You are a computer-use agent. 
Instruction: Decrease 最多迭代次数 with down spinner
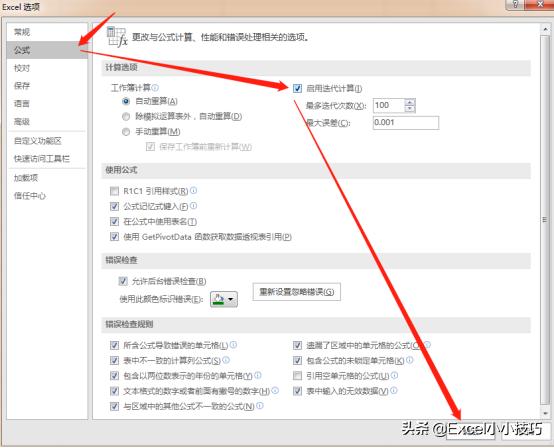pos(410,108)
